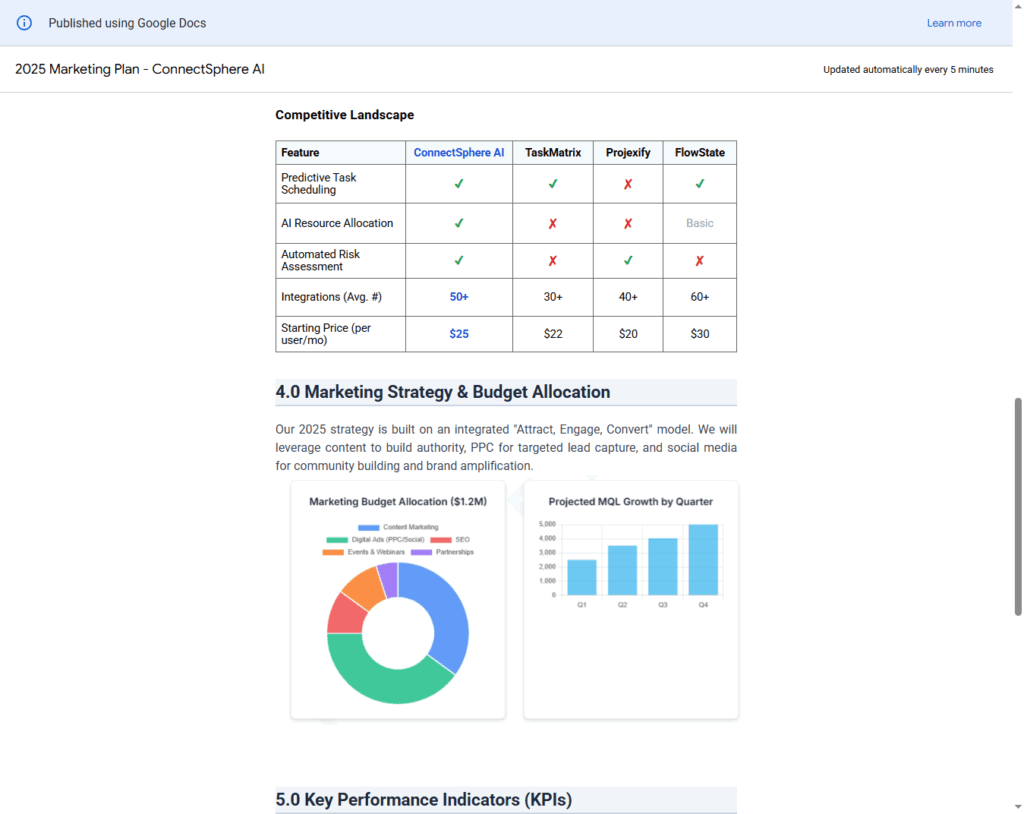Click the info icon in the published banner
The height and width of the screenshot is (814, 1024).
24,23
